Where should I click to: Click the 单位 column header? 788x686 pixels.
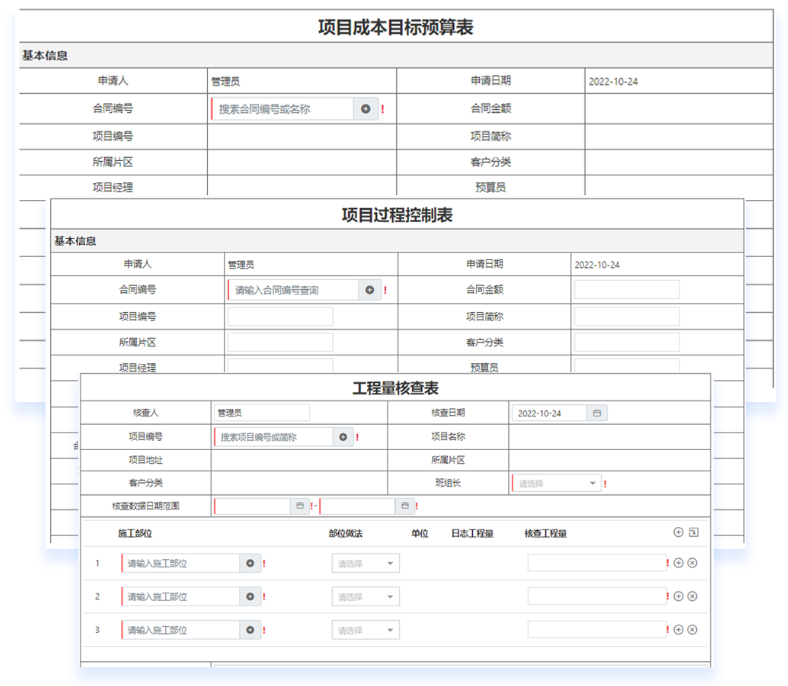click(420, 533)
